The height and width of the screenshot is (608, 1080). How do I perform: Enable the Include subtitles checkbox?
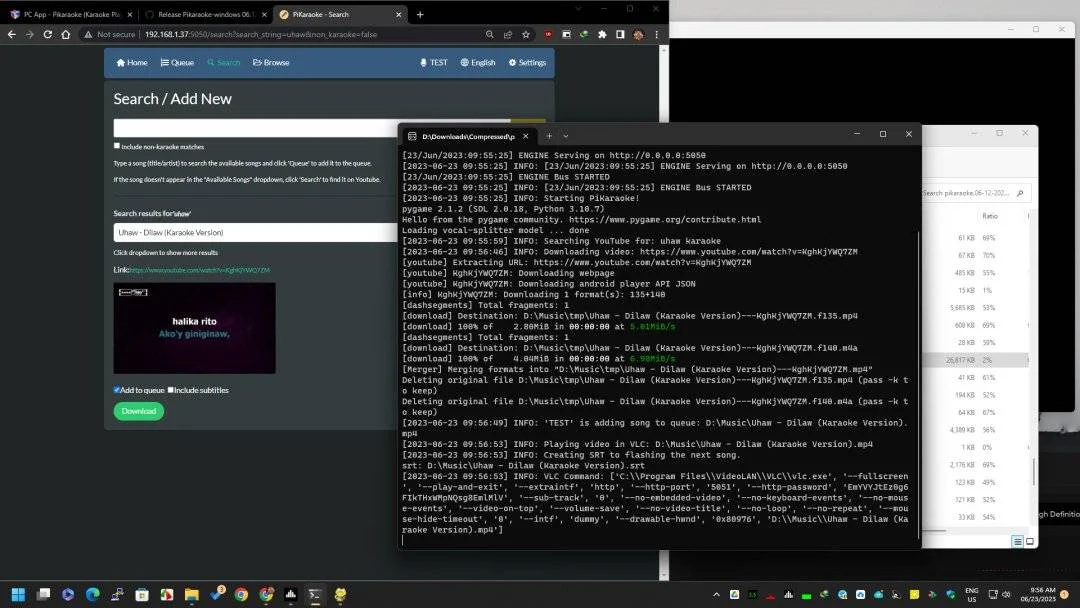[171, 390]
